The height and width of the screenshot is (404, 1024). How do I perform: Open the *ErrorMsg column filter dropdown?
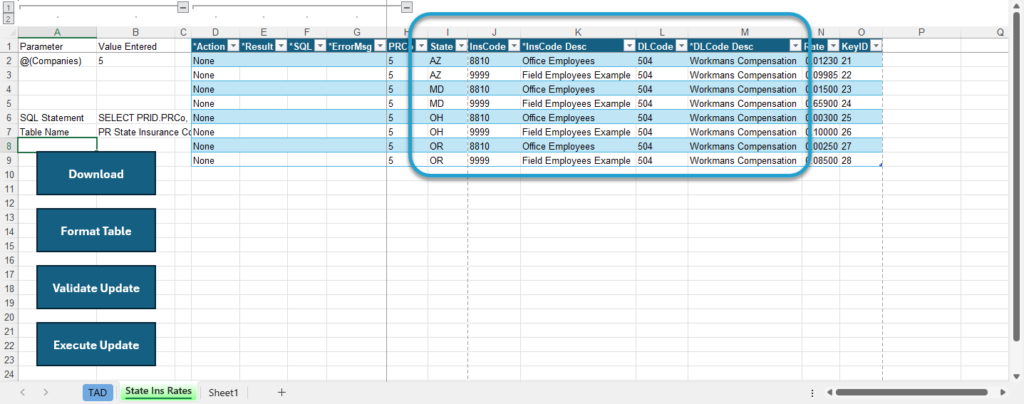coord(379,46)
